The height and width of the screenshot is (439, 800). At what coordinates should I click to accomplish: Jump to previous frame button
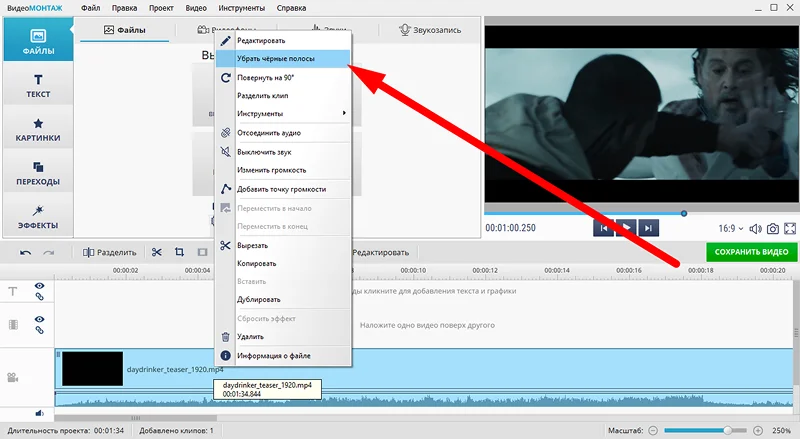[x=604, y=228]
